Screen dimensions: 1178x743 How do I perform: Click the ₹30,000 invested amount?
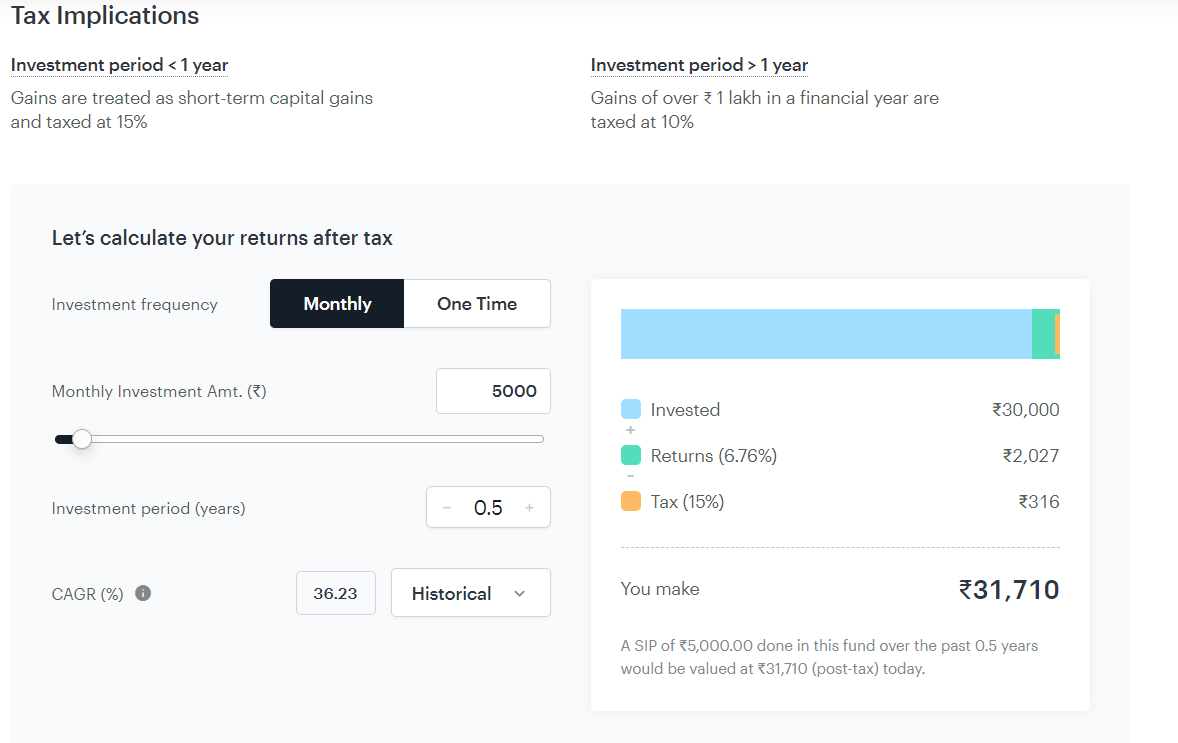[x=1025, y=409]
